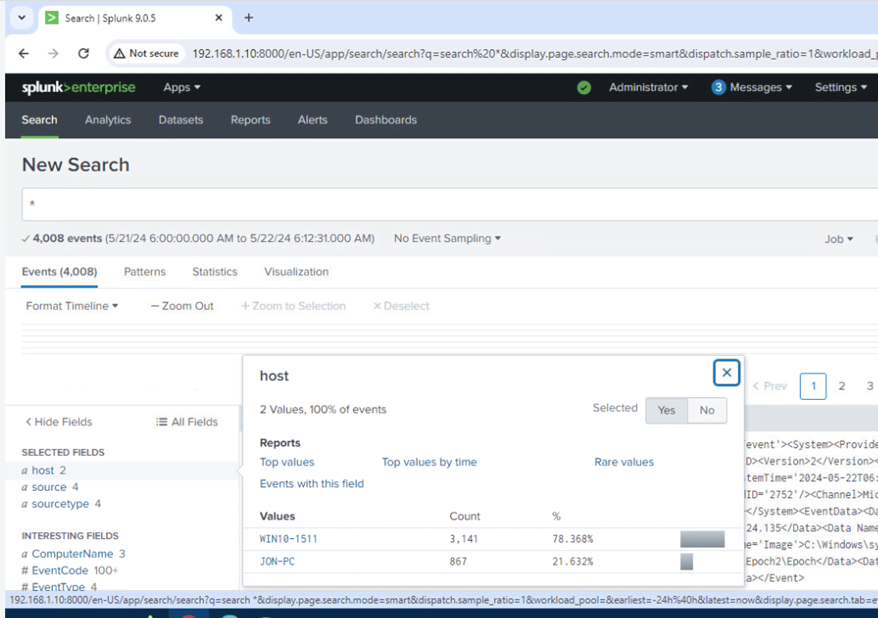This screenshot has height=618, width=878.
Task: Open the source field in Selected Fields
Action: click(x=50, y=487)
